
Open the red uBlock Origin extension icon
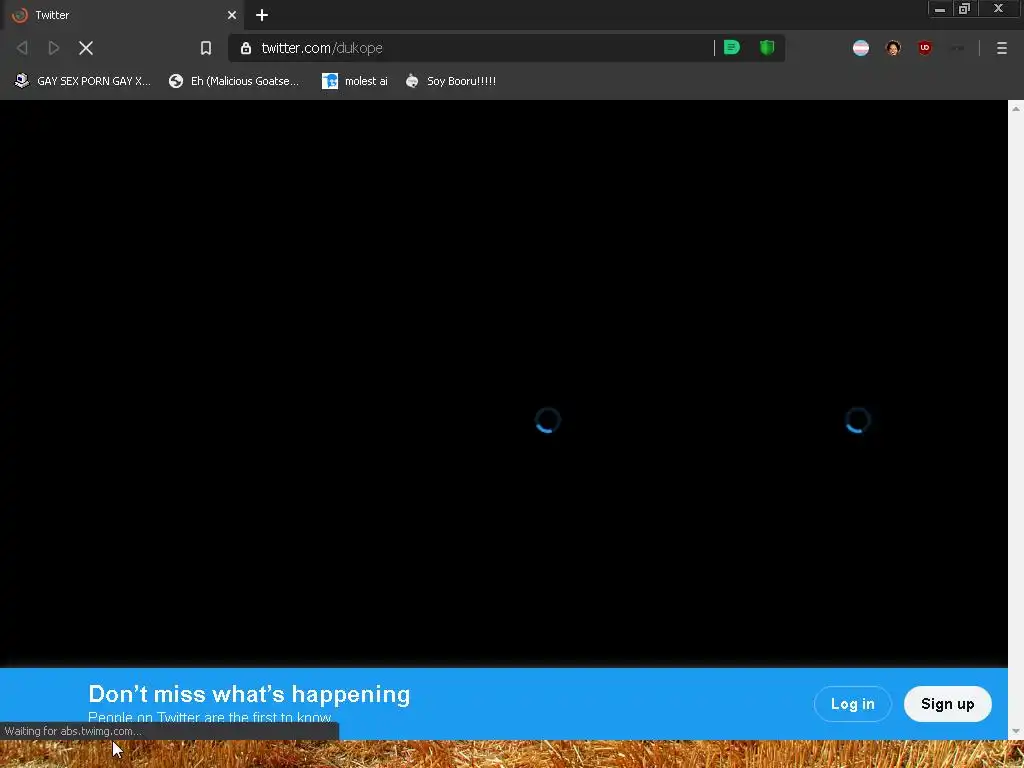coord(924,48)
